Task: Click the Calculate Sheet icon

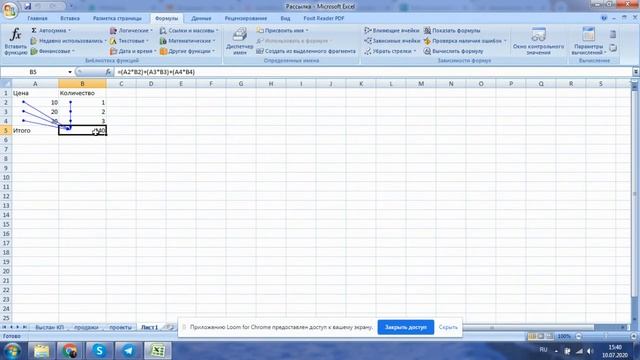Action: coord(613,48)
